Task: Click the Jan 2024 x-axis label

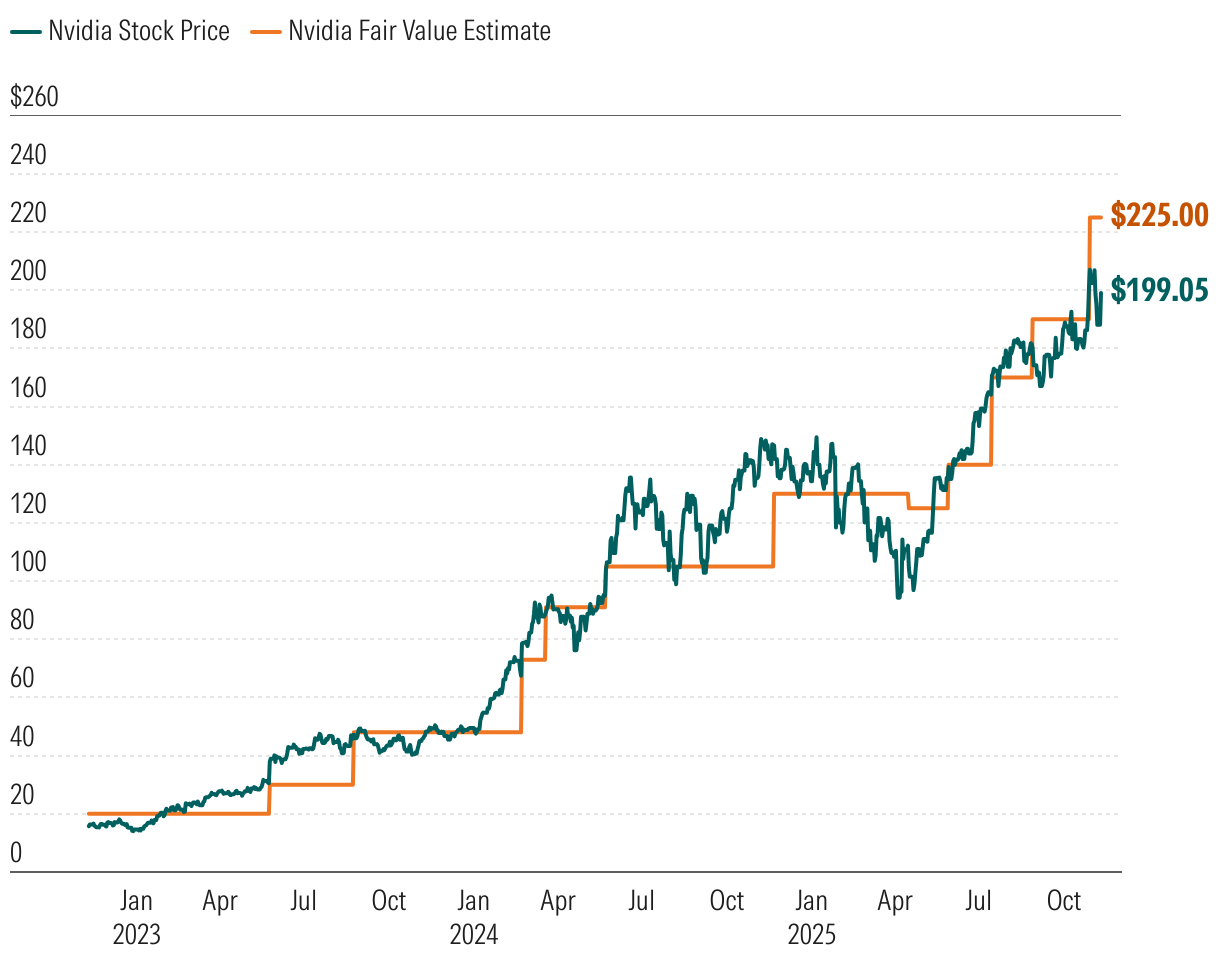Action: pyautogui.click(x=474, y=918)
